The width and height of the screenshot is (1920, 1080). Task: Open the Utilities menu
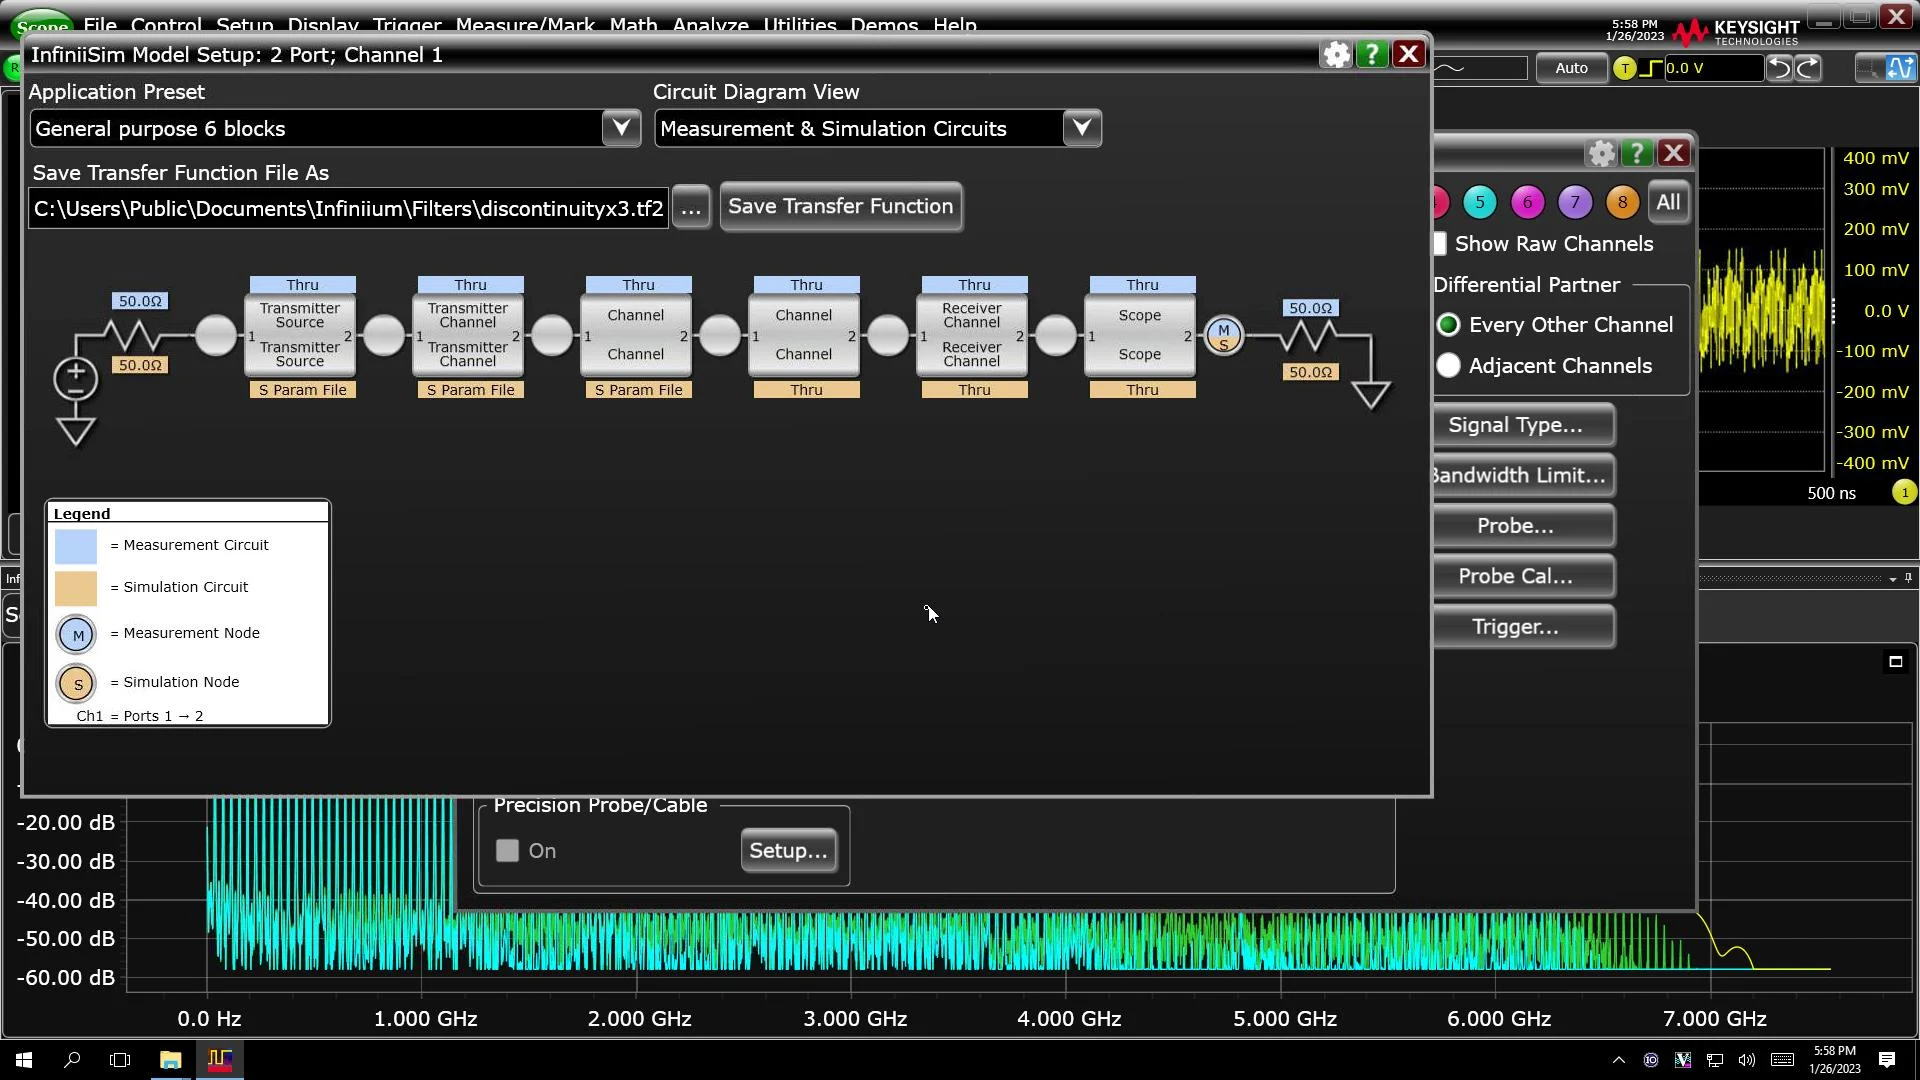tap(800, 25)
